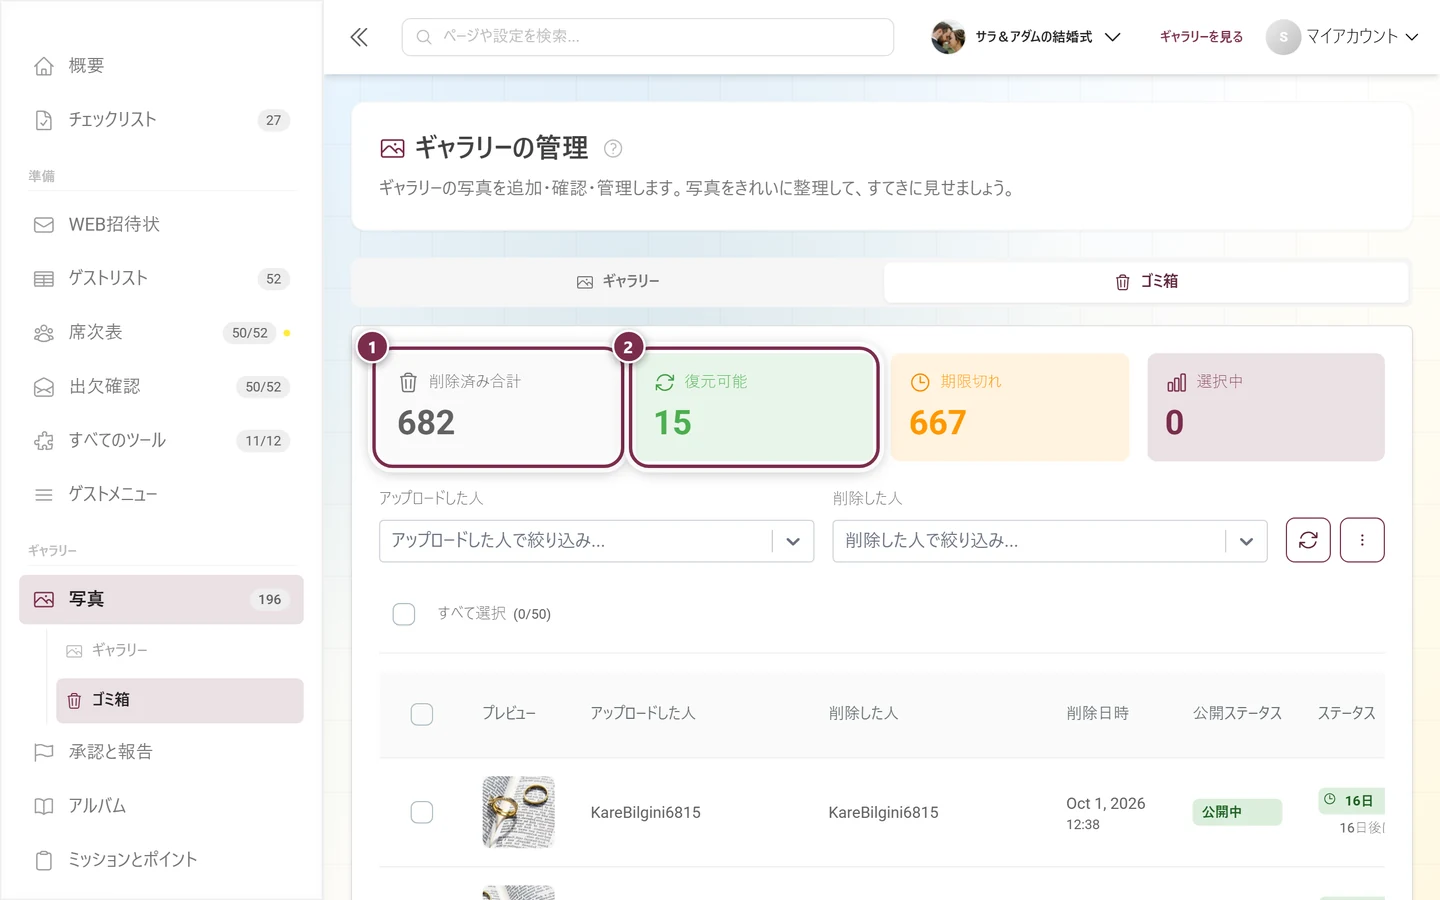Focus the ページや設定を検索 search field
The width and height of the screenshot is (1440, 900).
tap(648, 37)
